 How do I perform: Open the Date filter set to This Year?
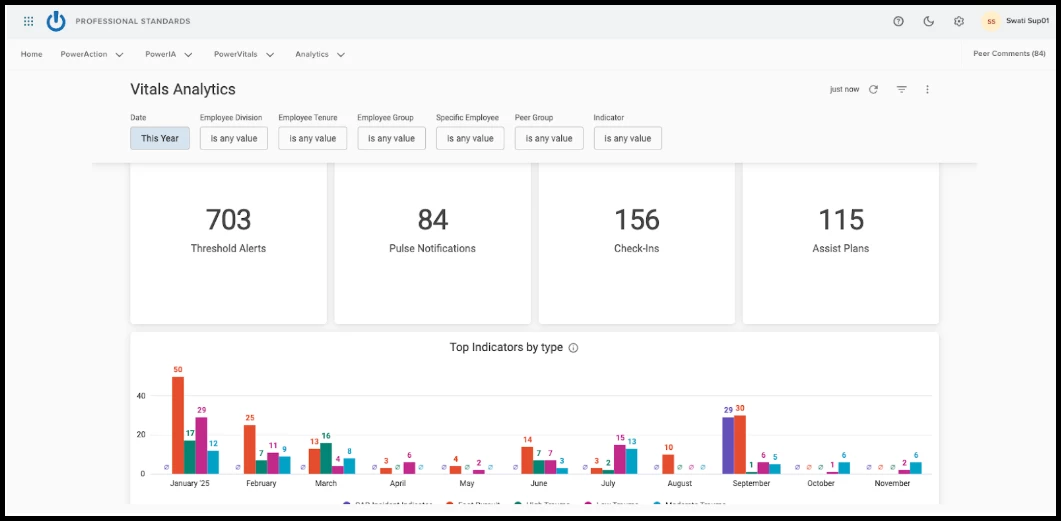160,138
